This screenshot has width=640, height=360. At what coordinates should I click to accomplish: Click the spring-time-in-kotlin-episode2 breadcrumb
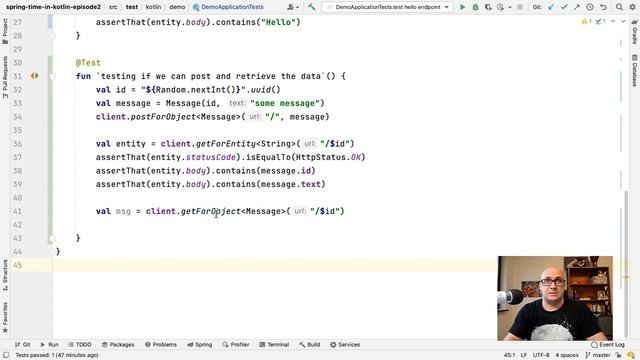click(x=53, y=7)
